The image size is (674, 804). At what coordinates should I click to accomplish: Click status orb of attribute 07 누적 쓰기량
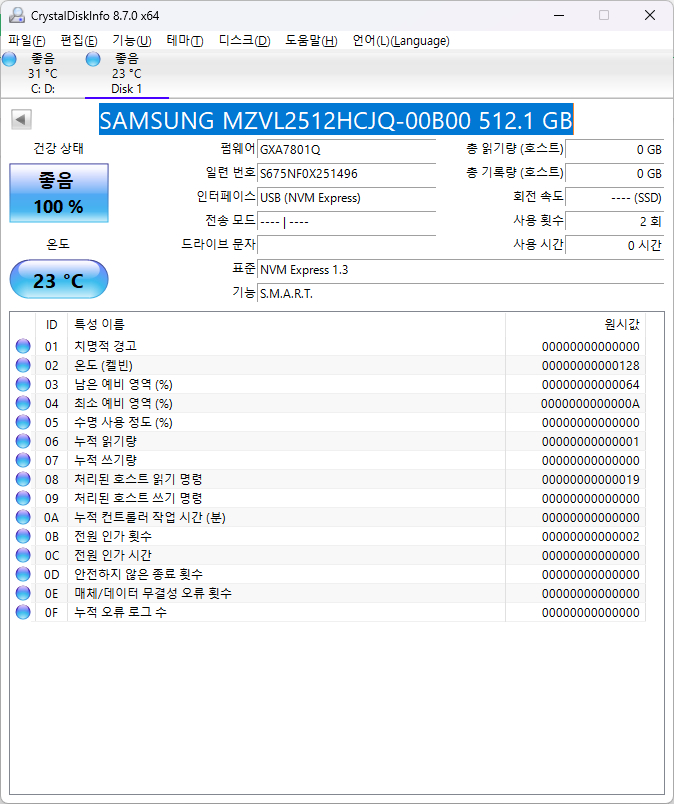(x=23, y=460)
